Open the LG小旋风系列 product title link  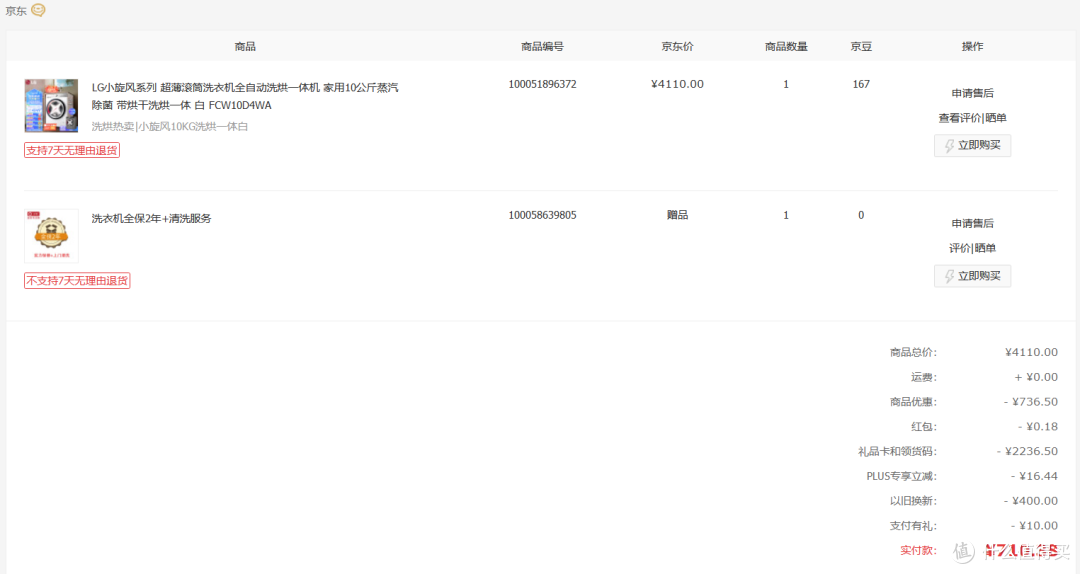(245, 96)
